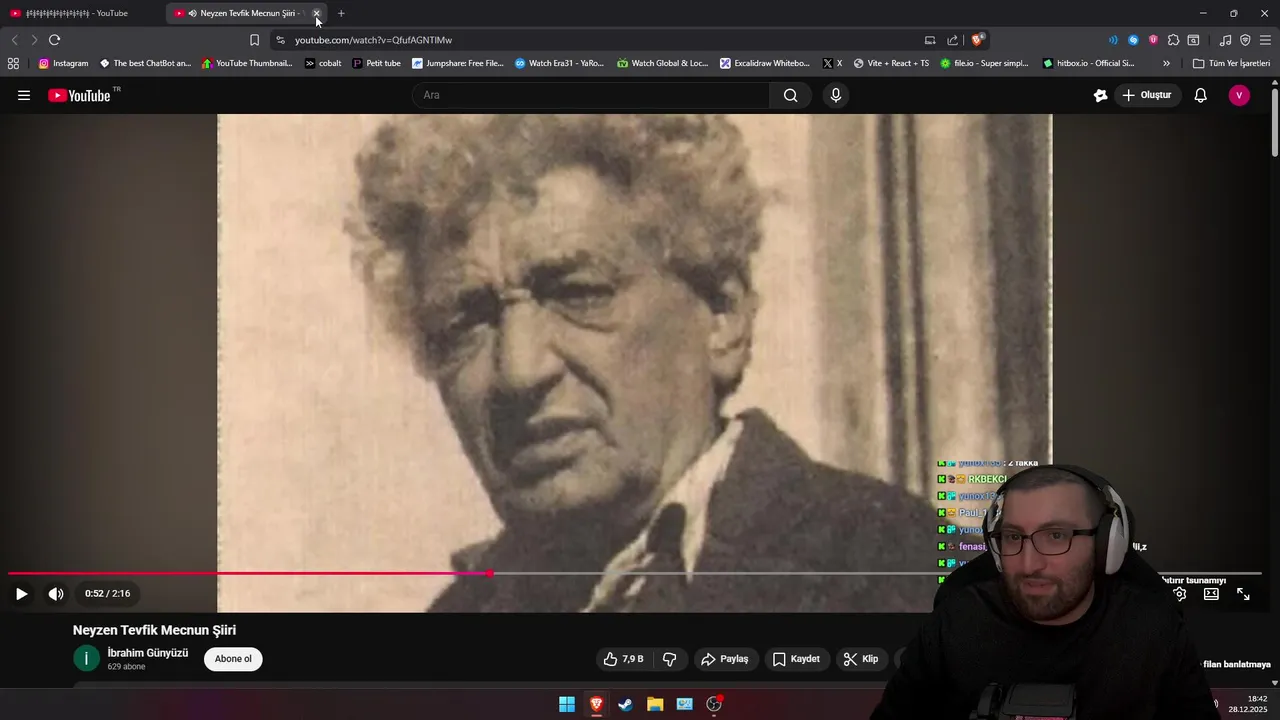Like the video with thumbs up
The width and height of the screenshot is (1280, 720).
pyautogui.click(x=623, y=659)
